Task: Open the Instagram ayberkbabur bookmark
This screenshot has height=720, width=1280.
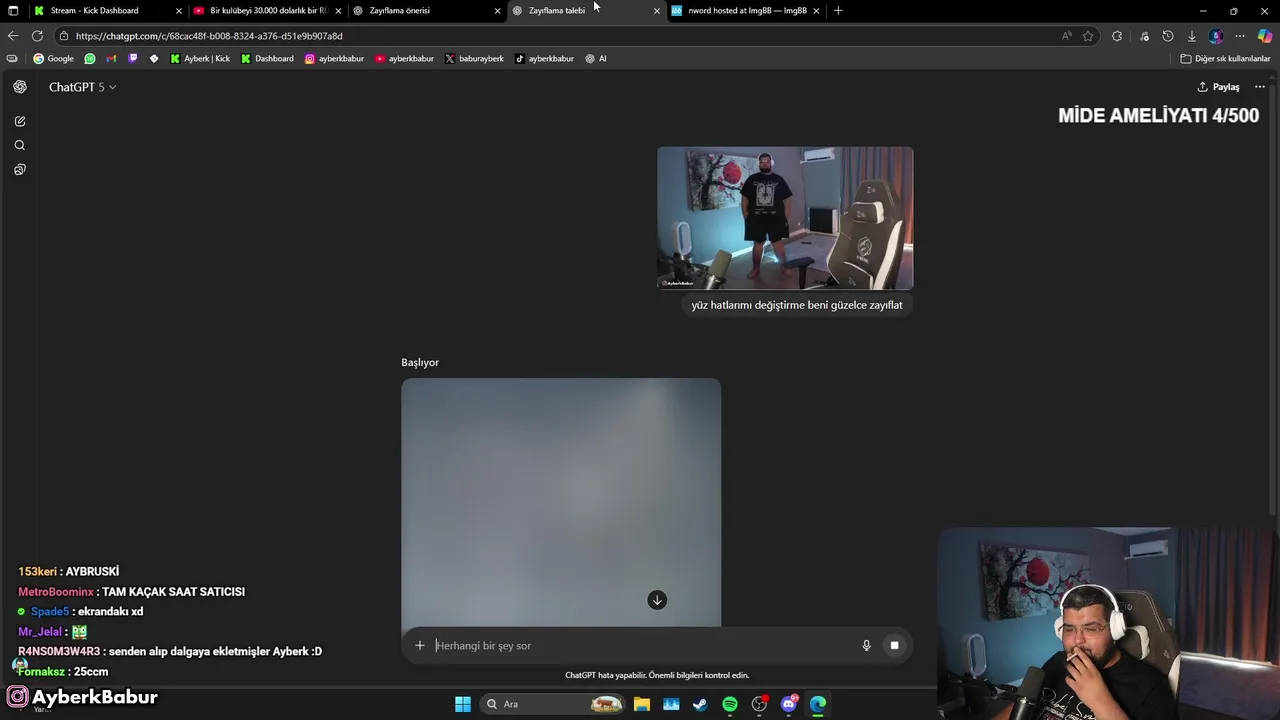Action: [x=334, y=59]
